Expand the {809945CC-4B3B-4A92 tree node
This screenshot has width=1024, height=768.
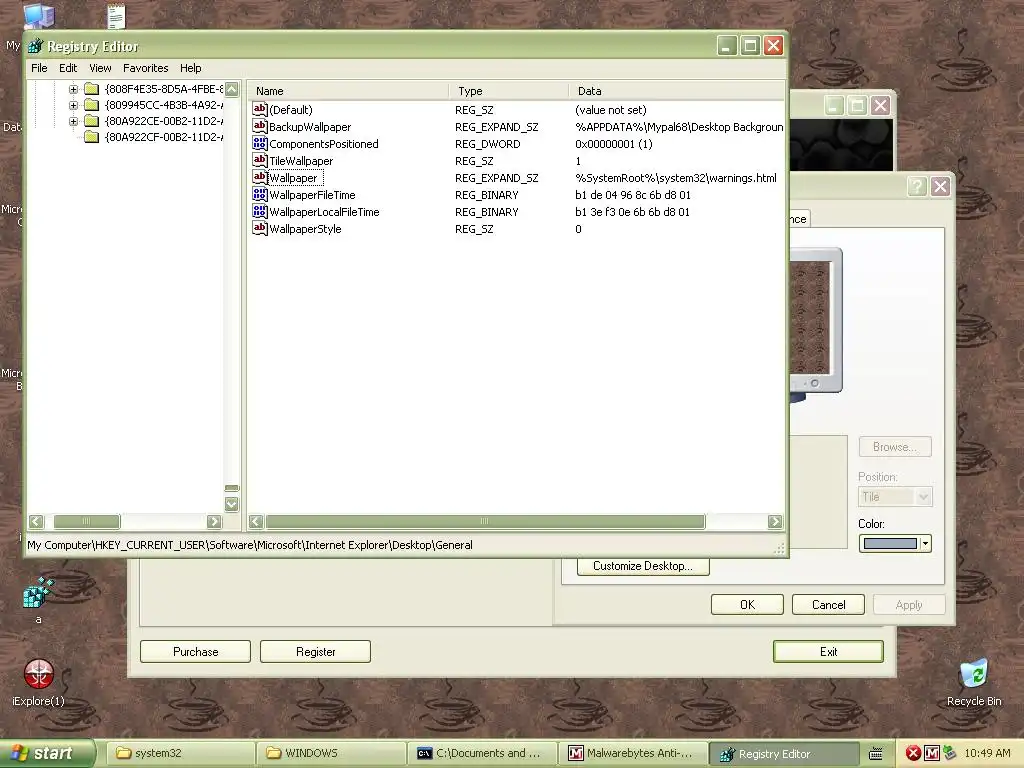click(73, 105)
